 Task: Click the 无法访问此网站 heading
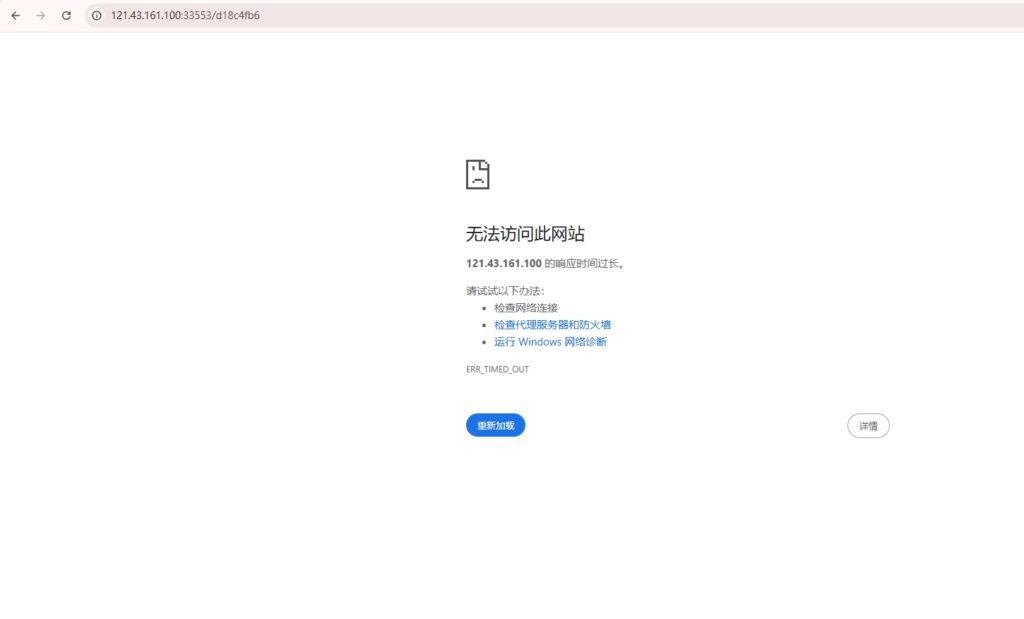525,234
